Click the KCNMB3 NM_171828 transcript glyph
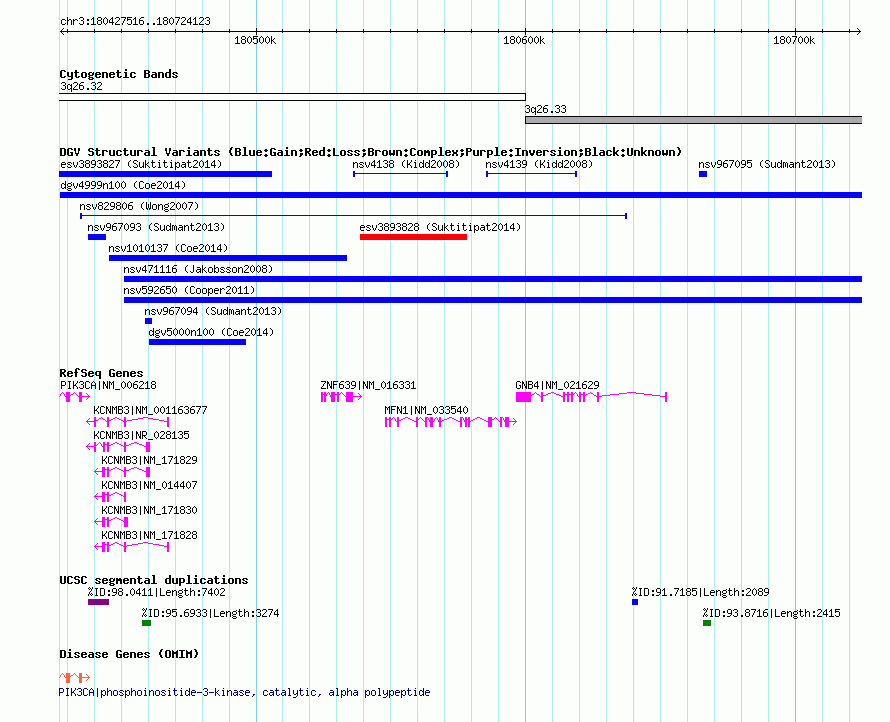Screen dimensions: 890x722 132,547
